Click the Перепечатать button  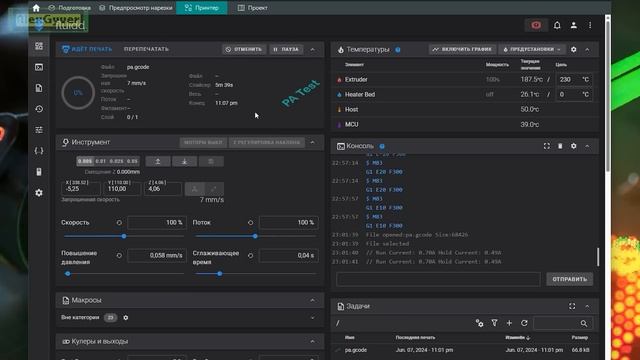[x=146, y=49]
